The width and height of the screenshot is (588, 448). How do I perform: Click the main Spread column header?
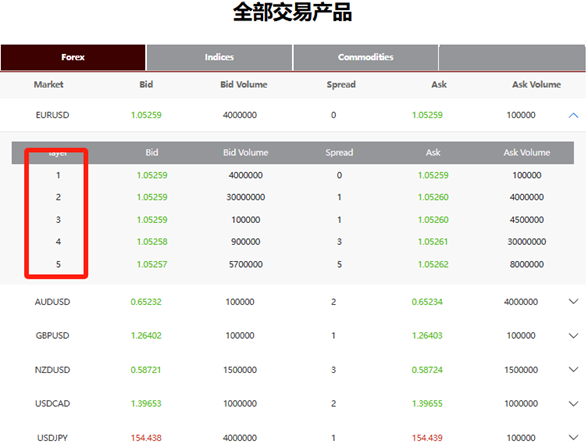(x=341, y=85)
